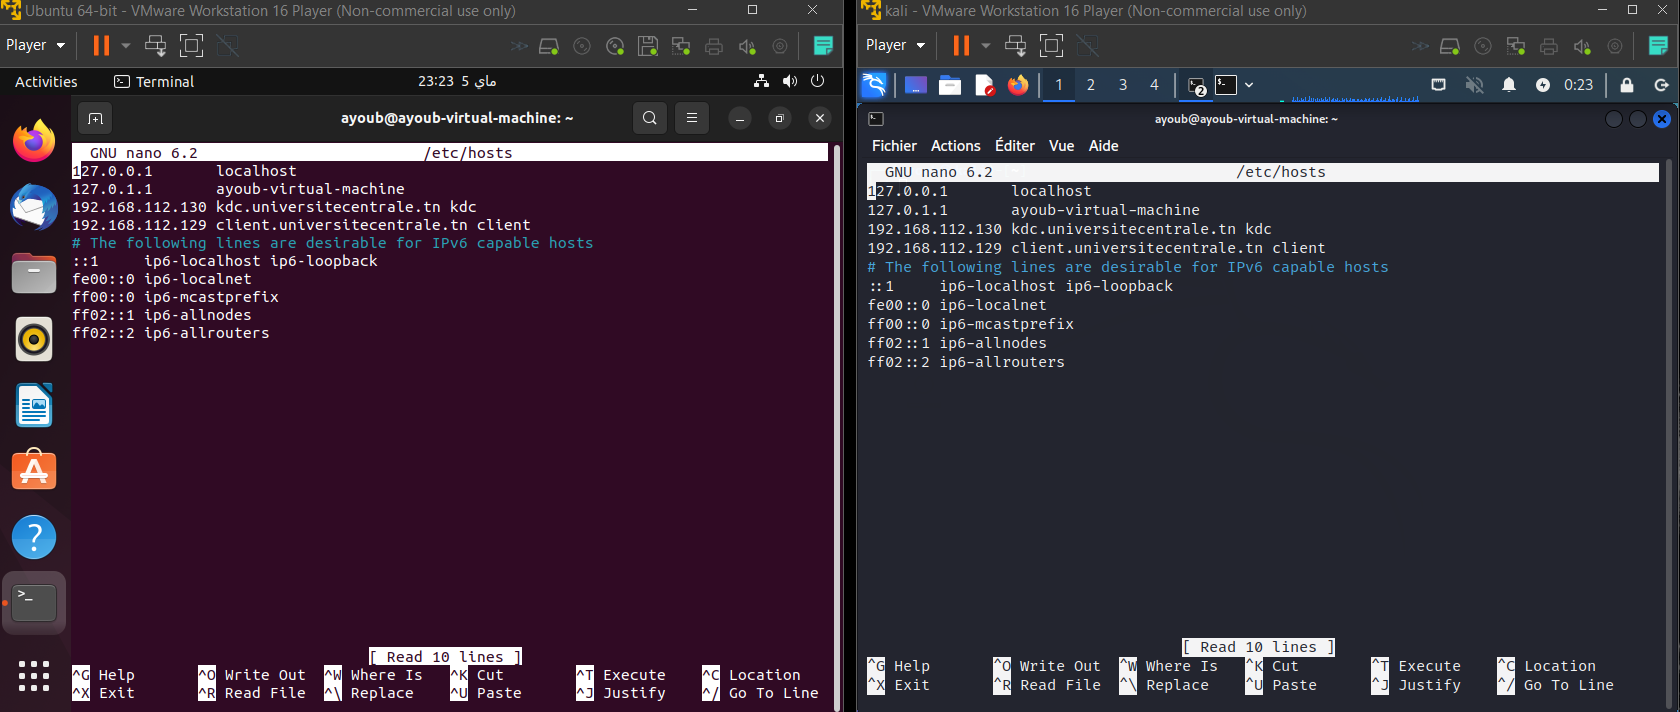Viewport: 1680px width, 712px height.
Task: Open Ubuntu Software from dock
Action: click(x=34, y=470)
